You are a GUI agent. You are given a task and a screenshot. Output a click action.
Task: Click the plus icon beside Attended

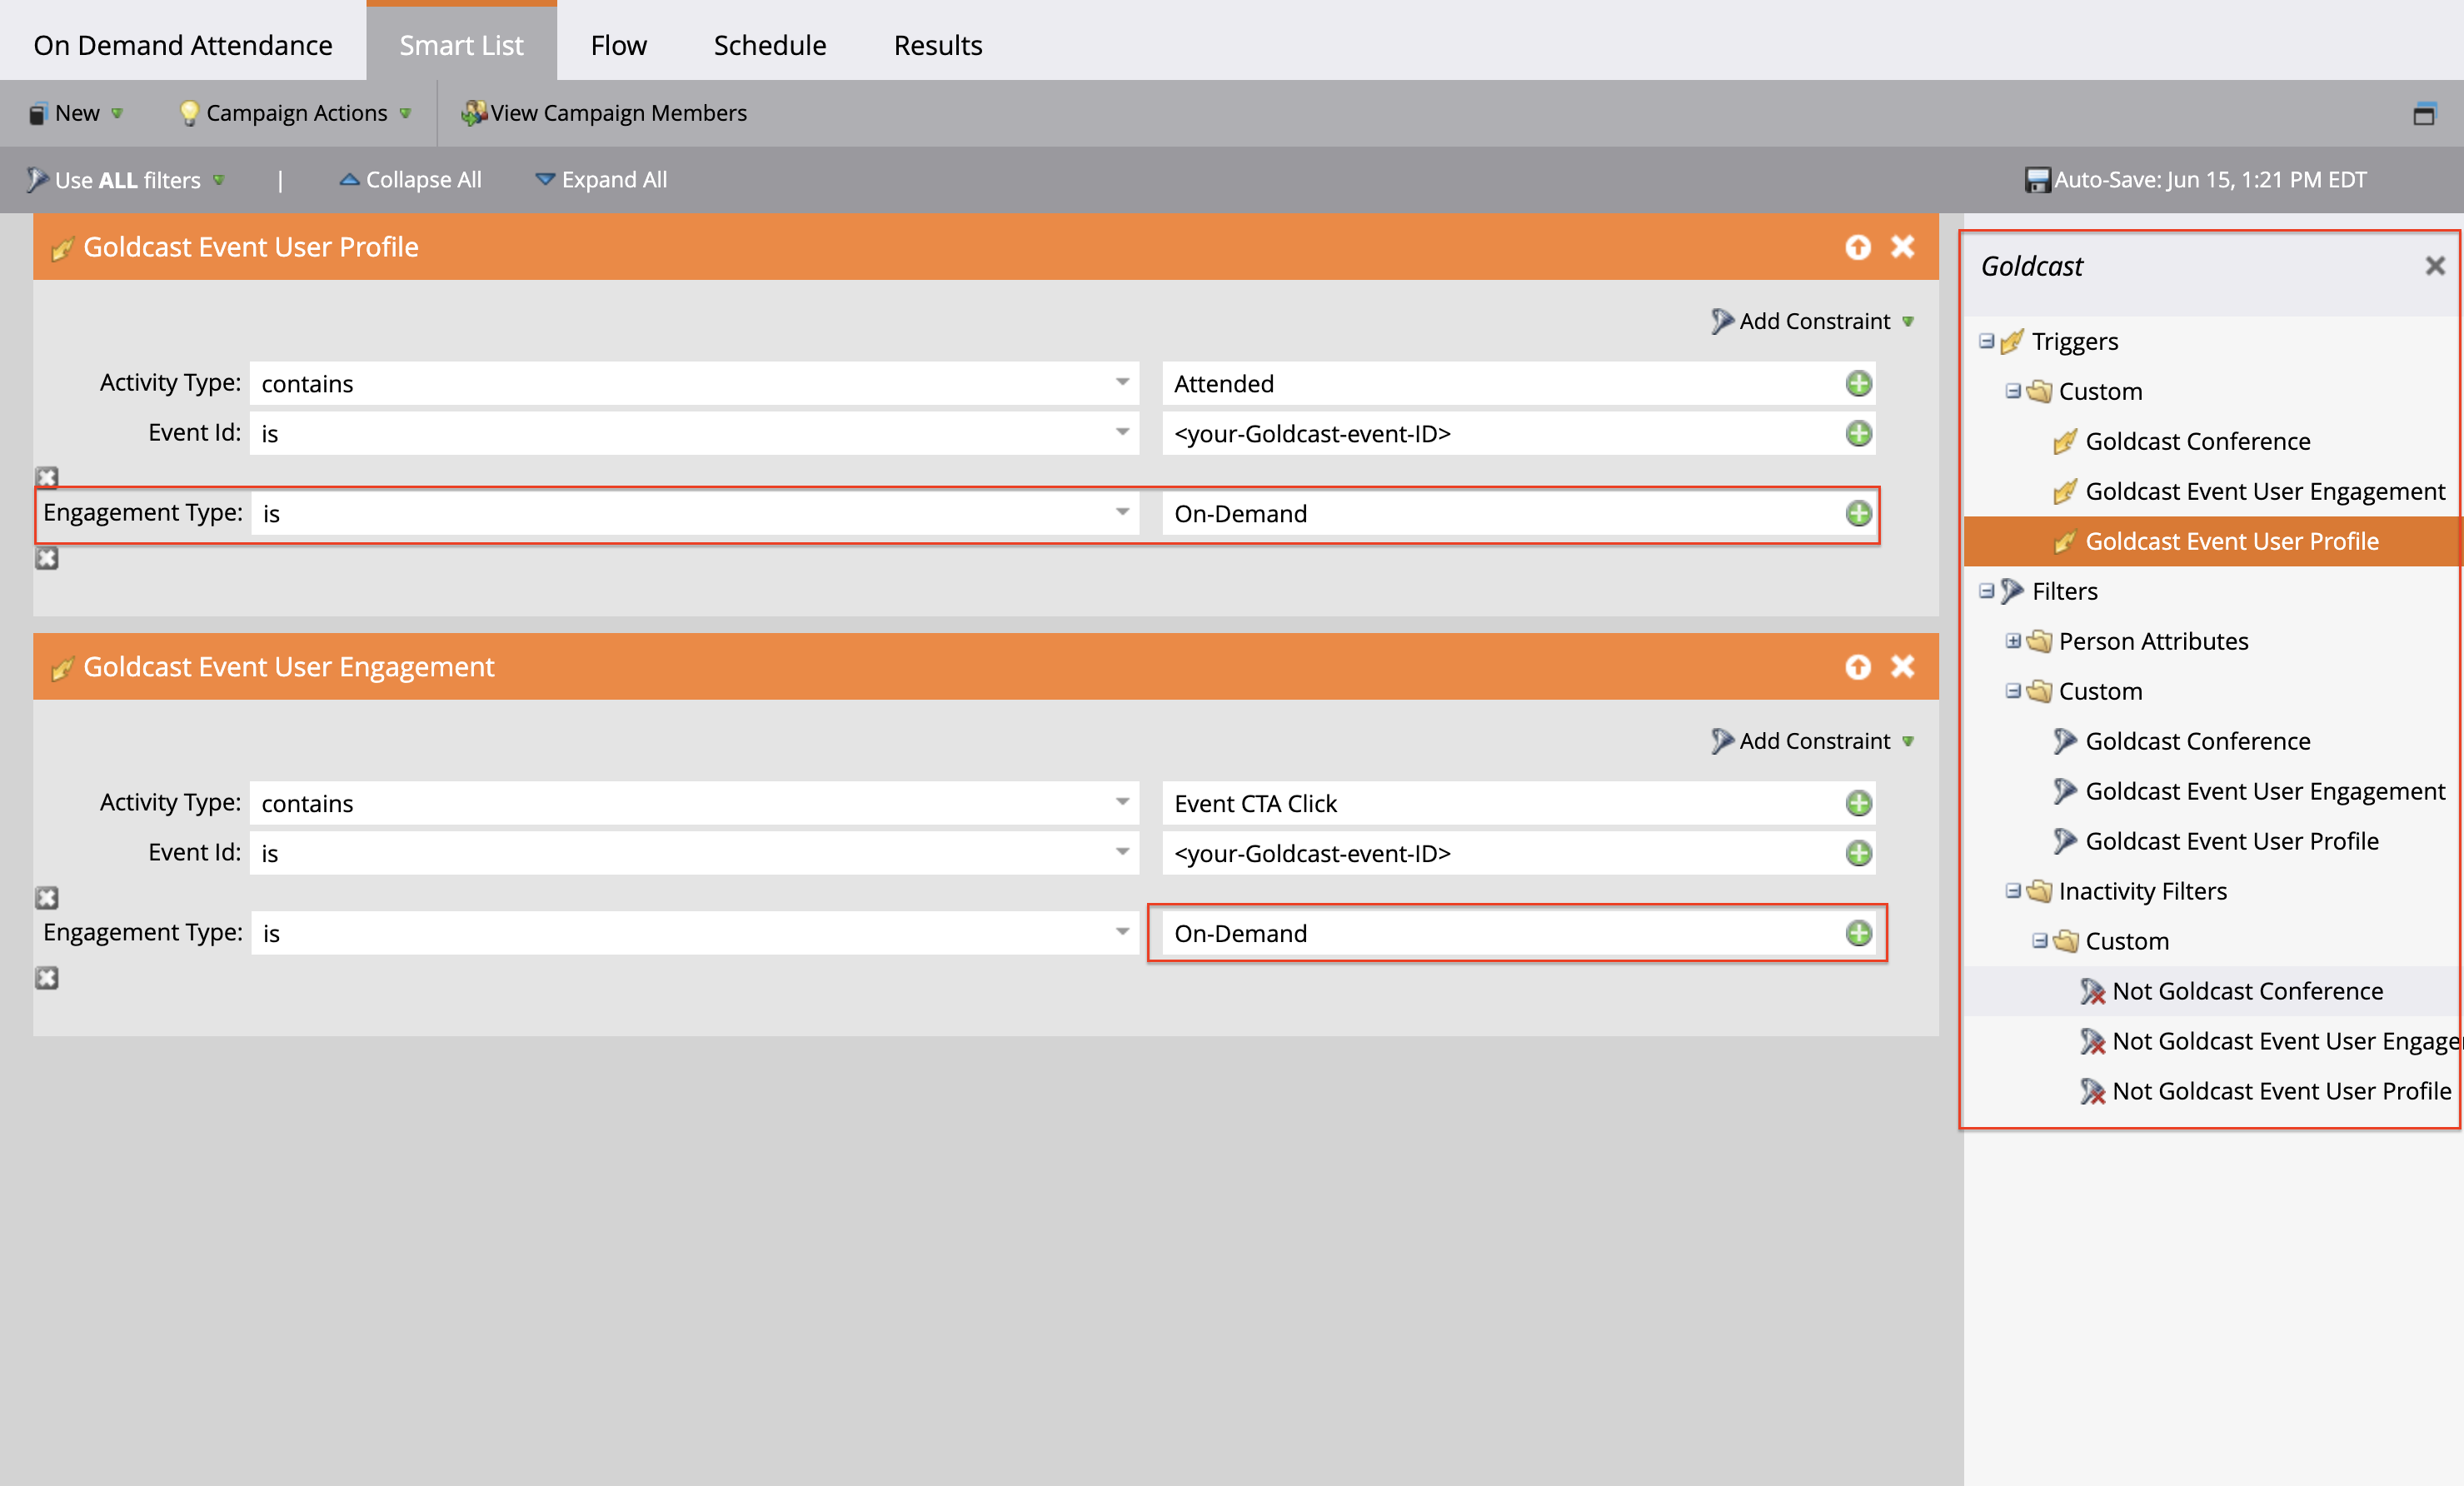1858,383
